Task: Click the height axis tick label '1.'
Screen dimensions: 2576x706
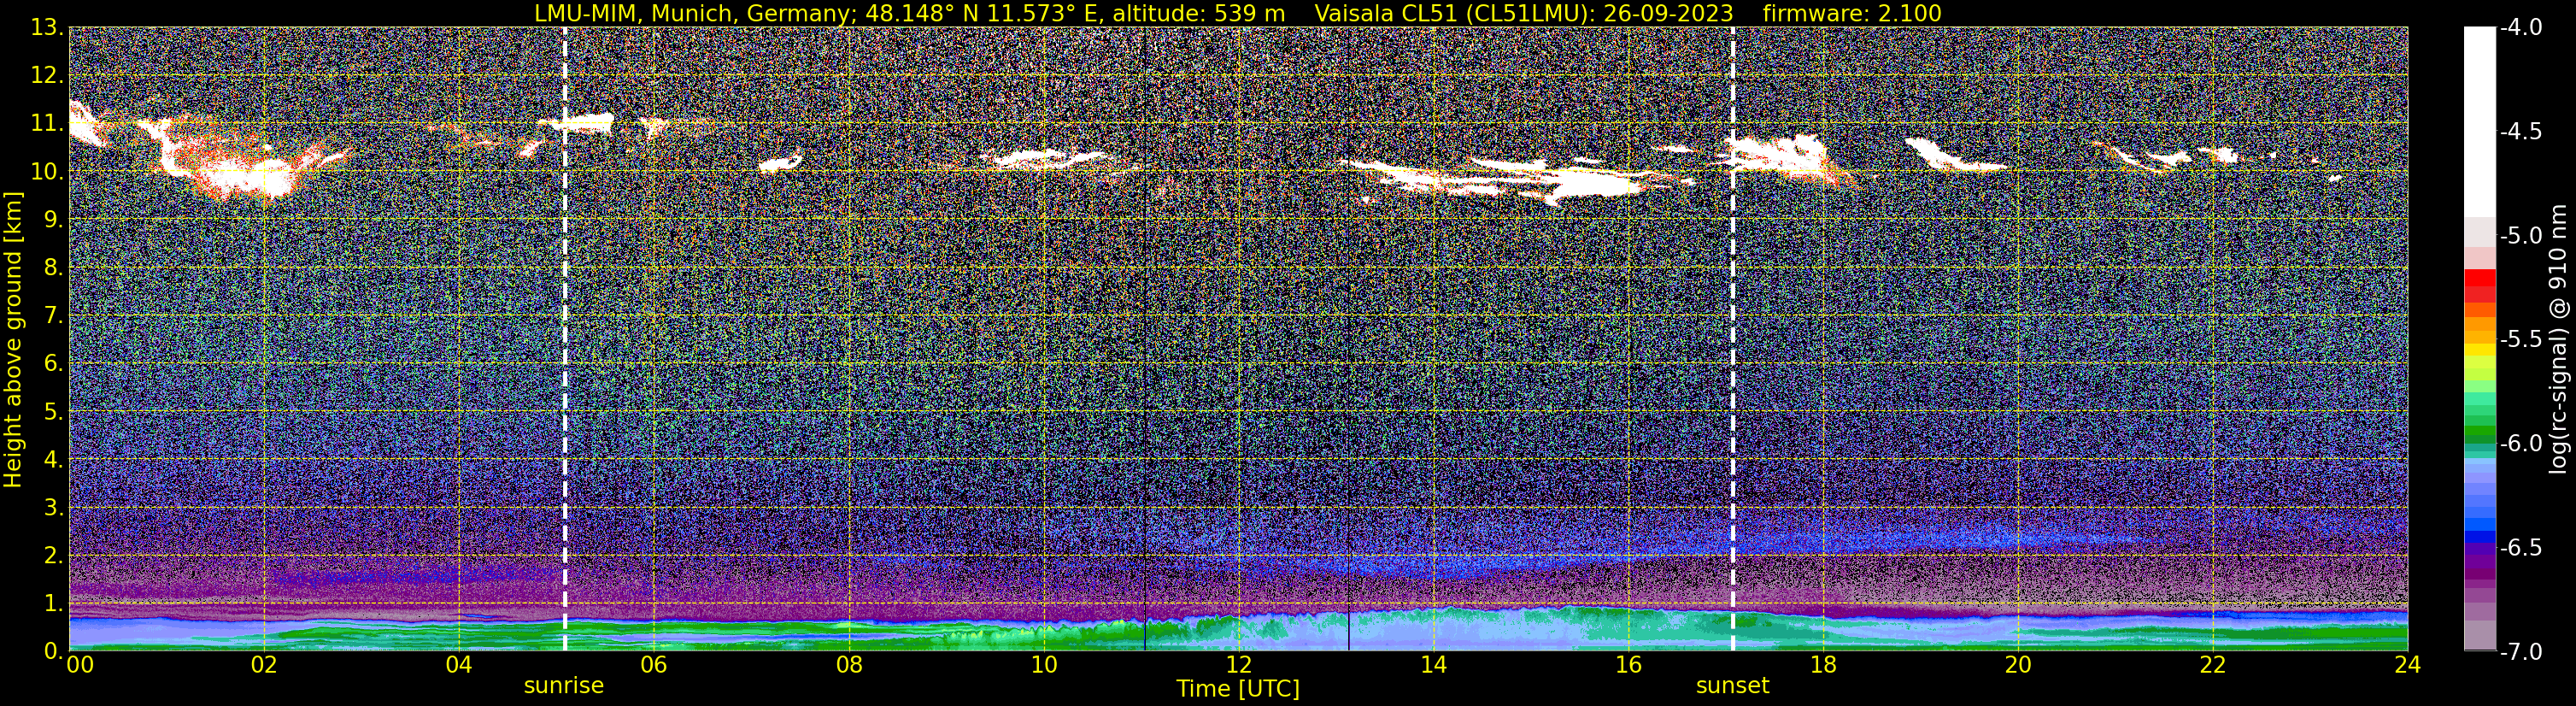Action: tap(53, 604)
